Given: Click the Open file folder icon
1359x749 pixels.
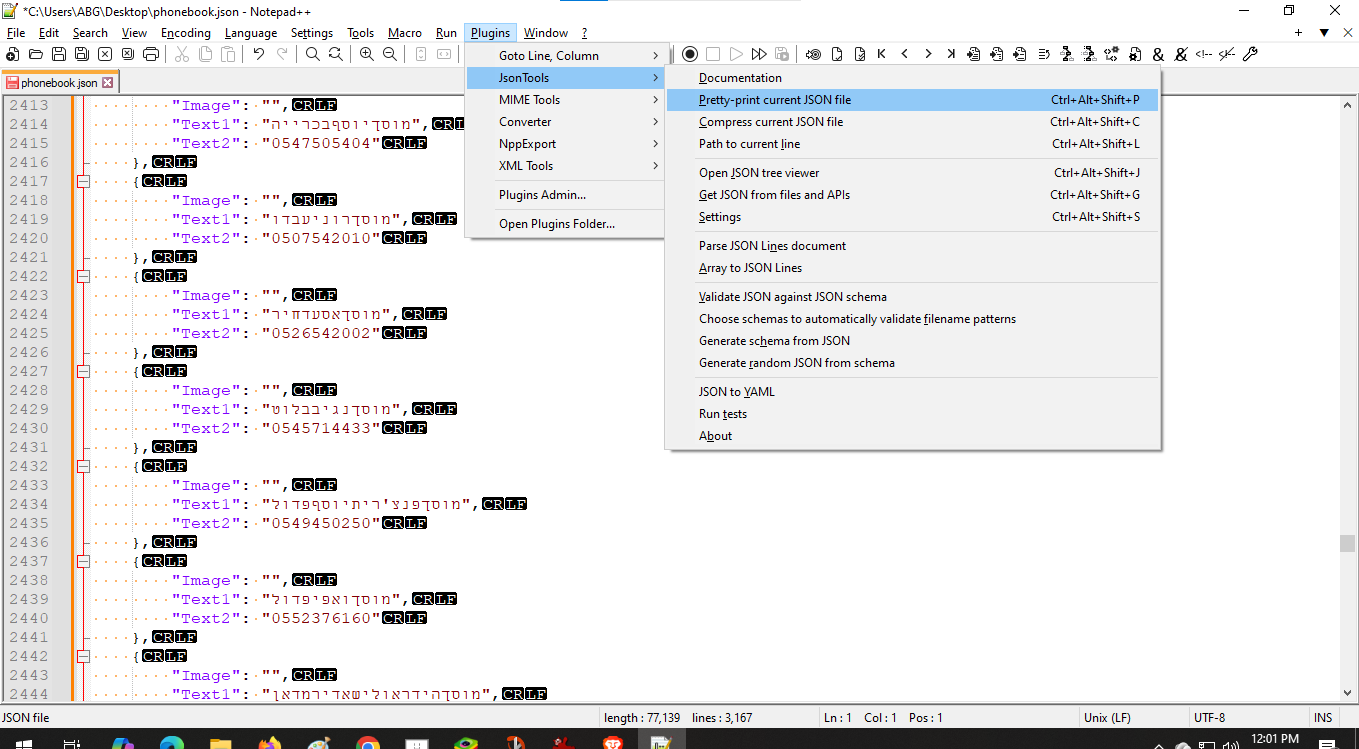Looking at the screenshot, I should tap(36, 54).
